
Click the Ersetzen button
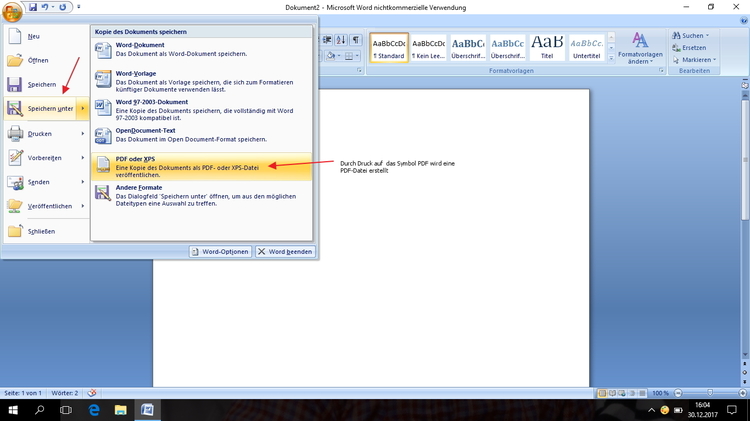coord(689,48)
